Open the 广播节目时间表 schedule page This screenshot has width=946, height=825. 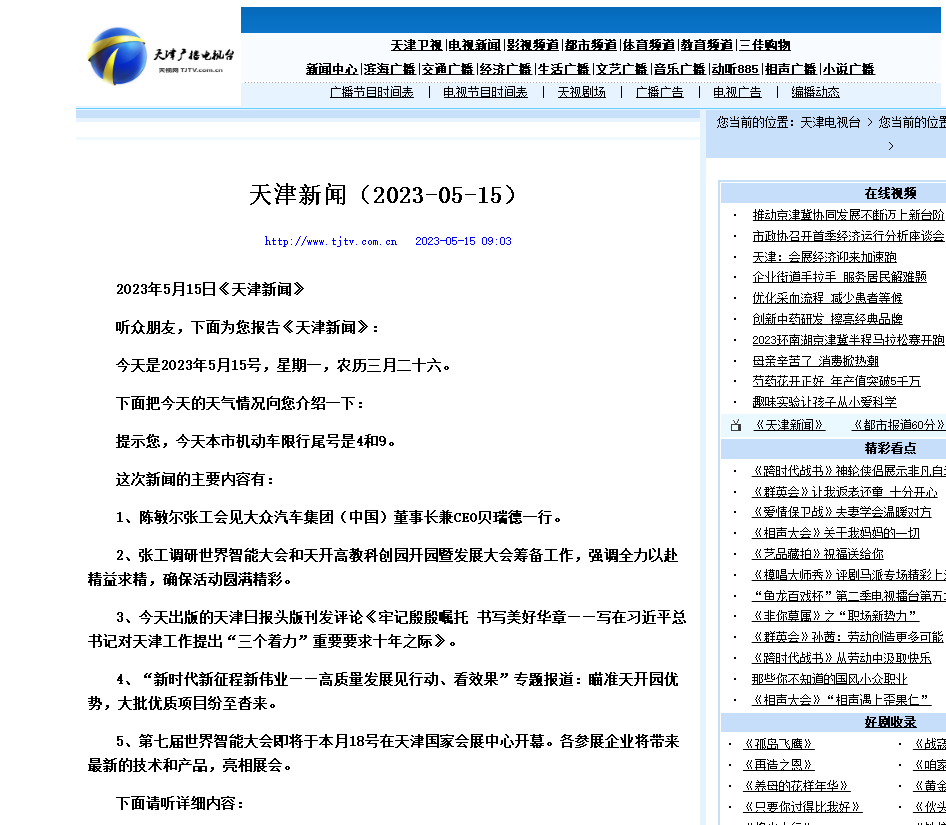[x=371, y=91]
